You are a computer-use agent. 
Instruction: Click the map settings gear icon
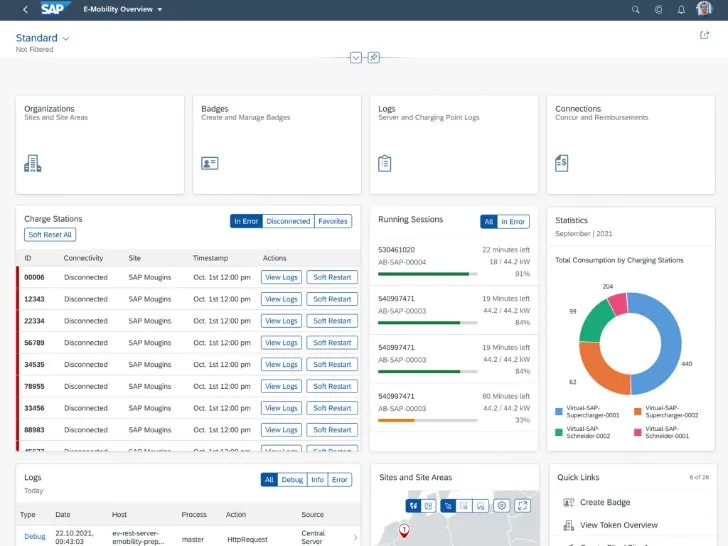coord(502,506)
